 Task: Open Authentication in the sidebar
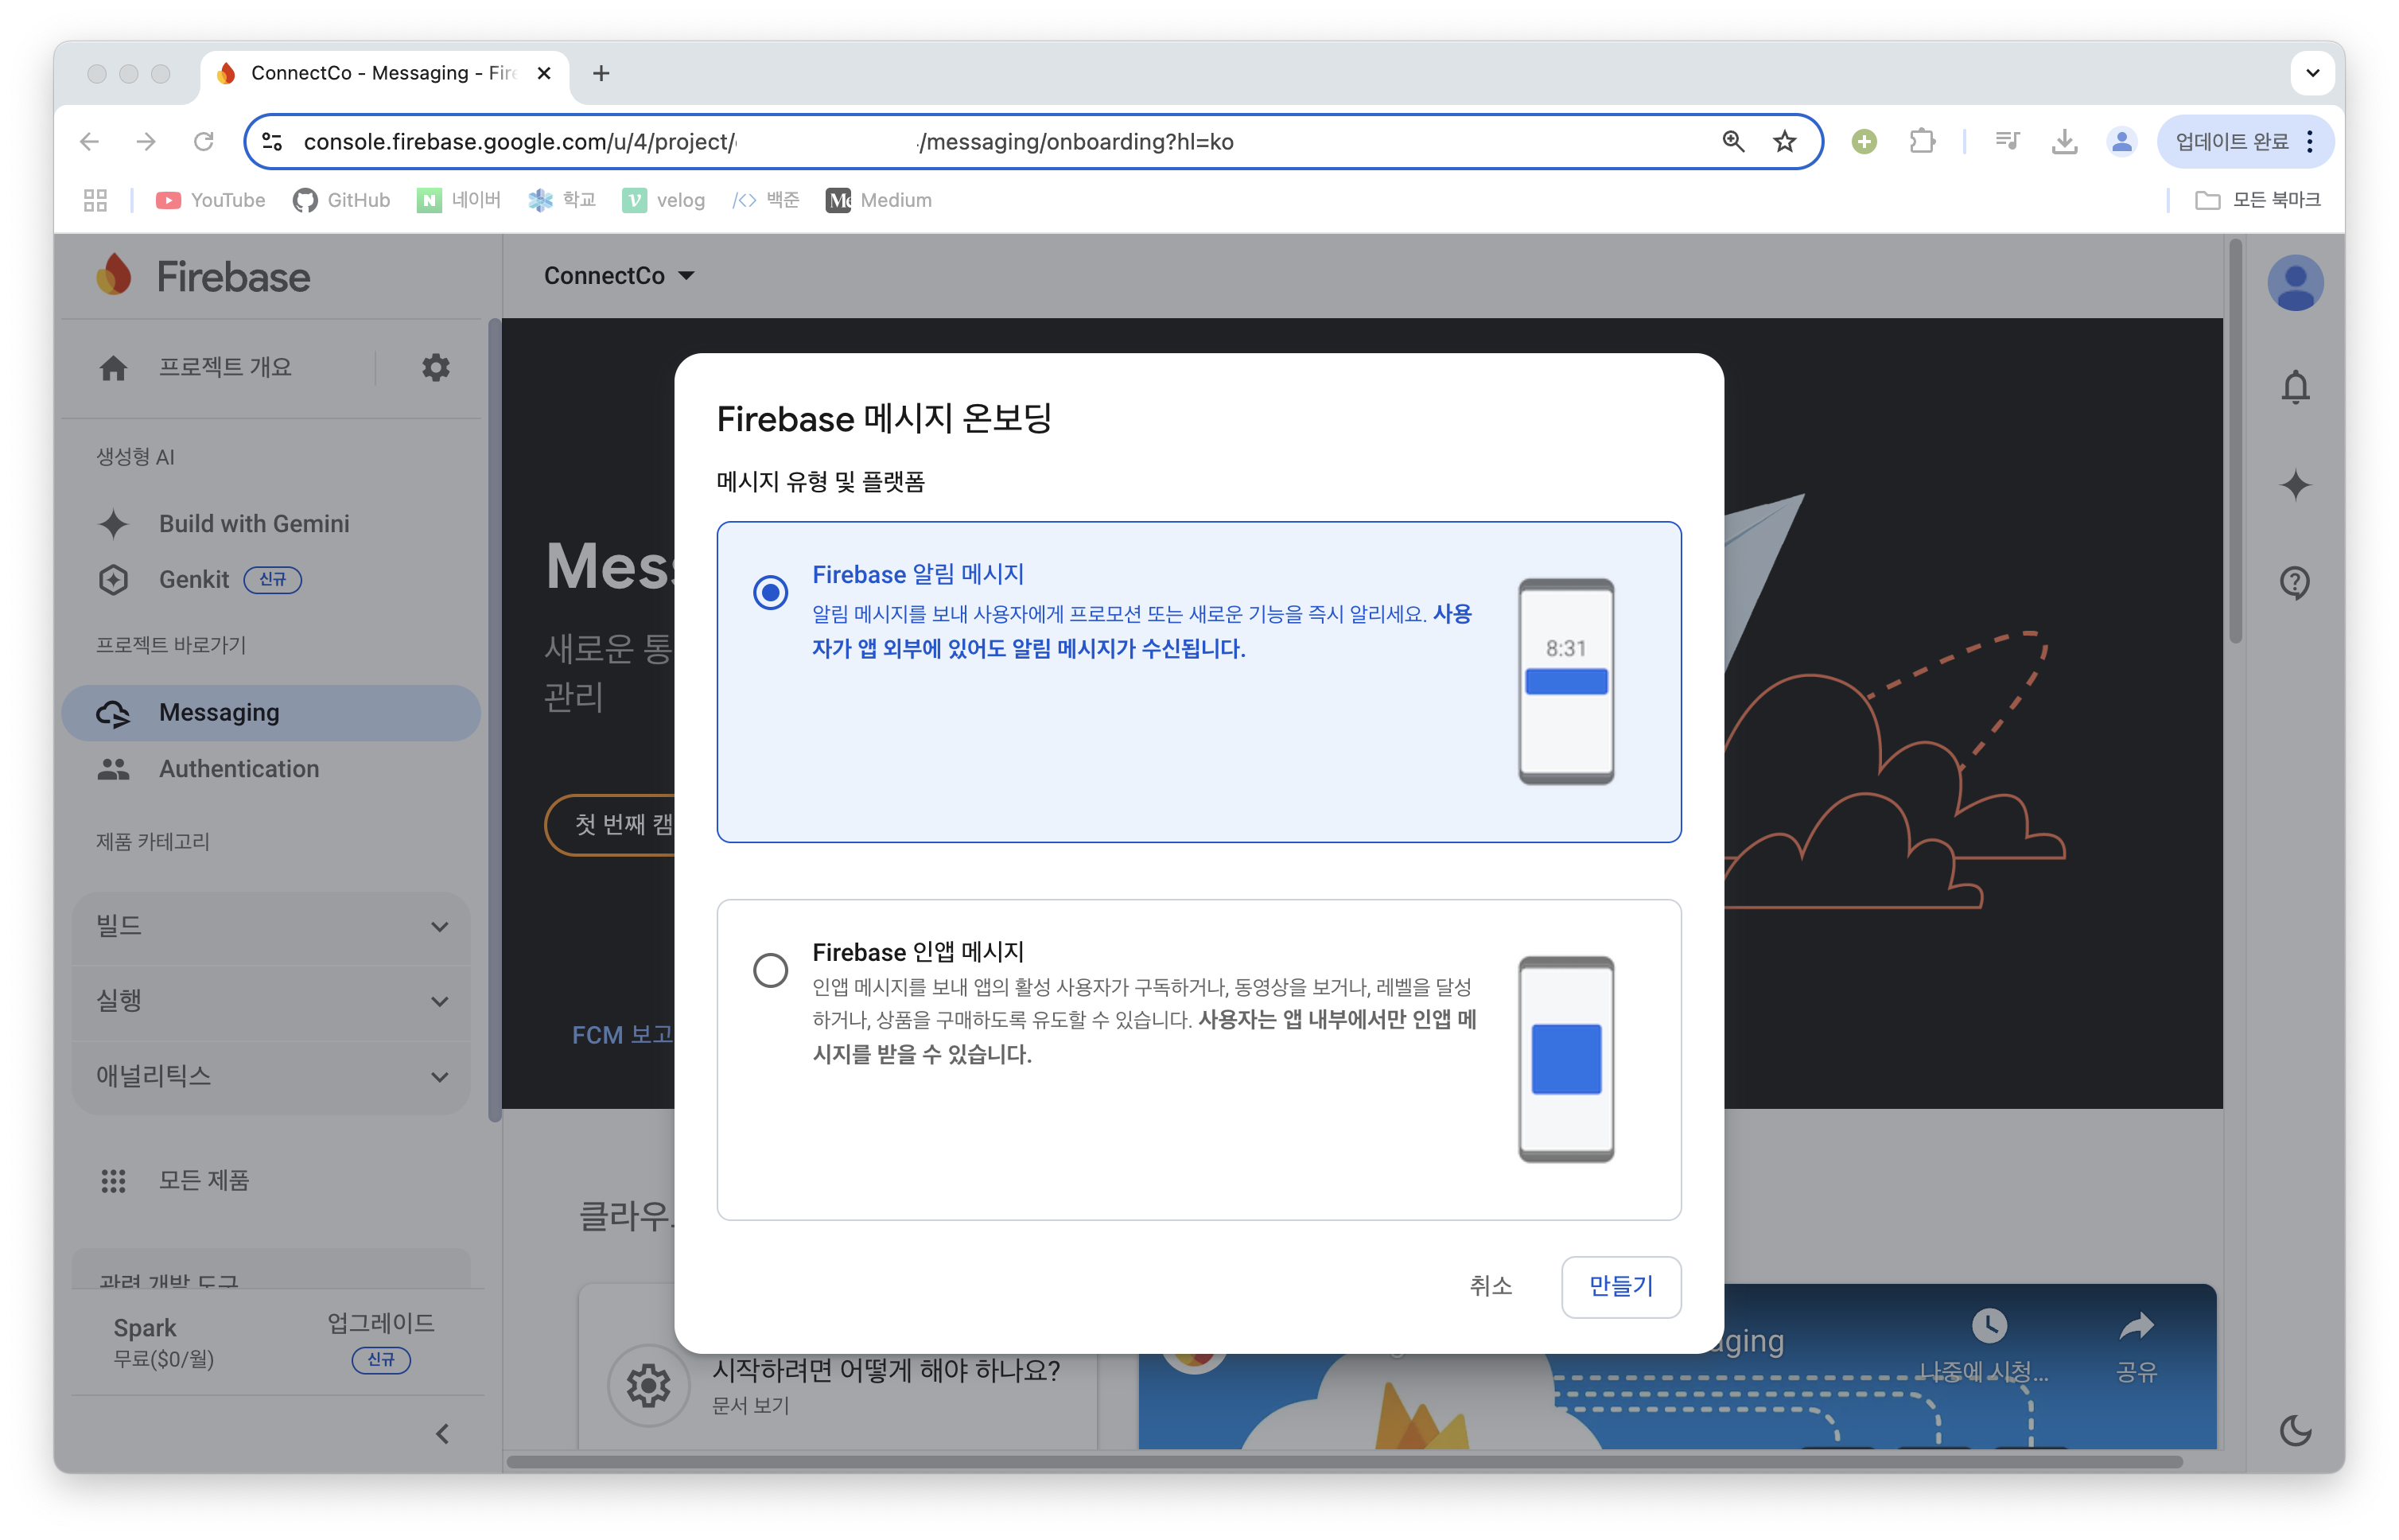click(x=239, y=769)
